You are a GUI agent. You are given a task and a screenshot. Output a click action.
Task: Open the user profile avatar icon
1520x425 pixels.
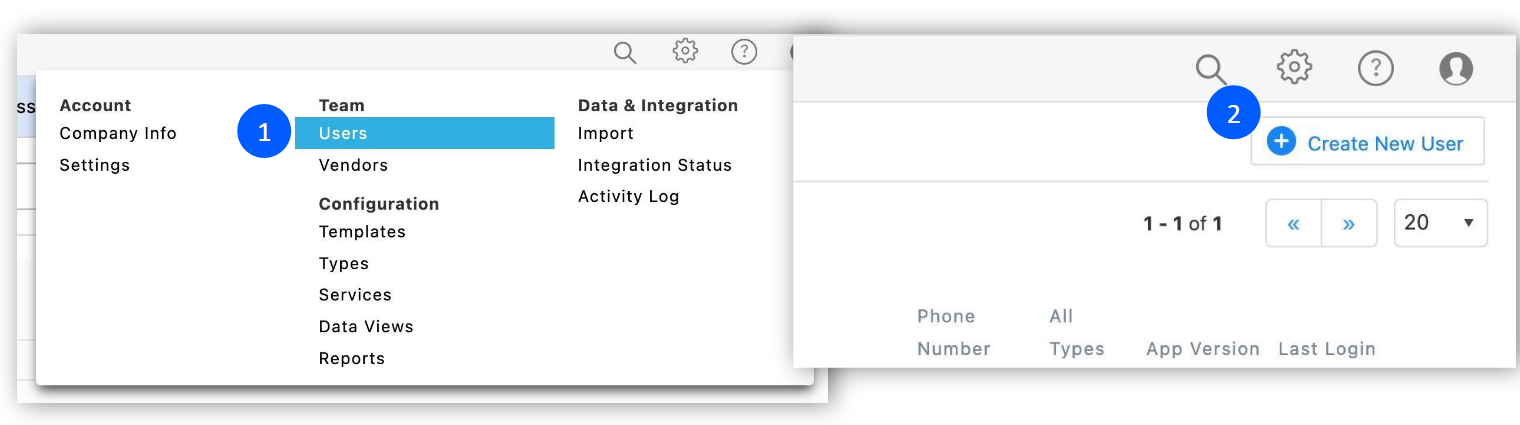click(x=1456, y=69)
